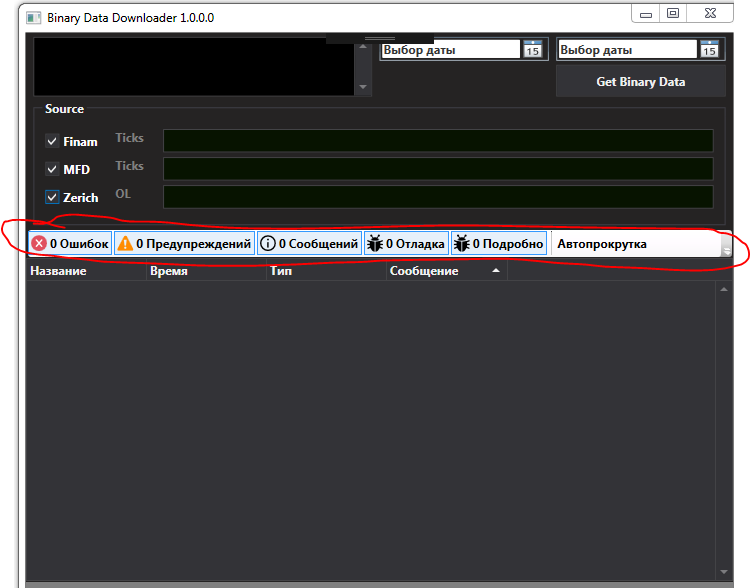Uncheck the MFD source checkbox
Image resolution: width=750 pixels, height=588 pixels.
[53, 170]
